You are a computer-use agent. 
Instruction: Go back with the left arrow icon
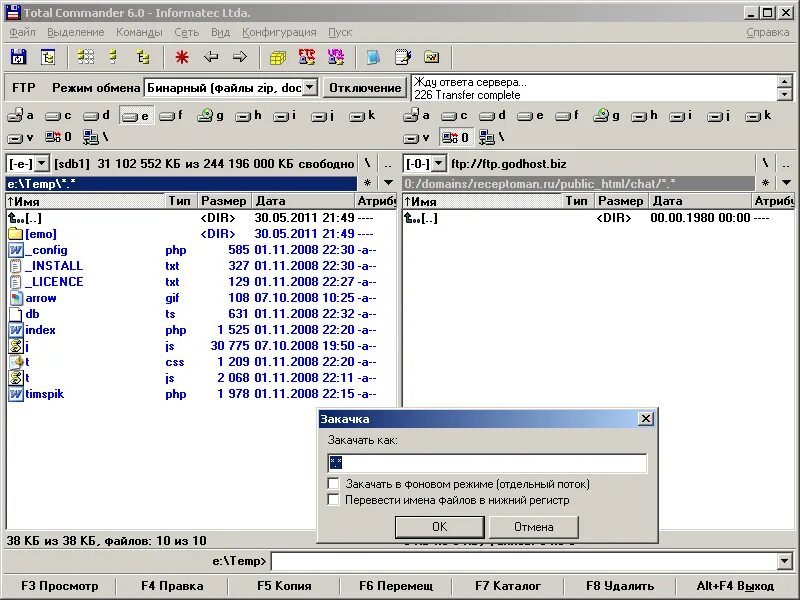coord(211,57)
